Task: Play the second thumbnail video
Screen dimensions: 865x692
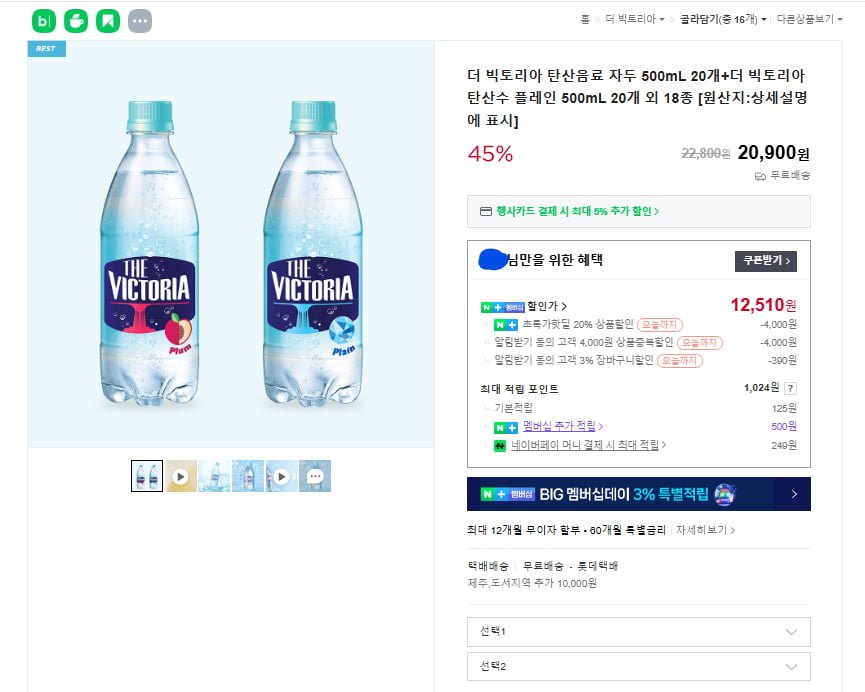Action: [180, 476]
